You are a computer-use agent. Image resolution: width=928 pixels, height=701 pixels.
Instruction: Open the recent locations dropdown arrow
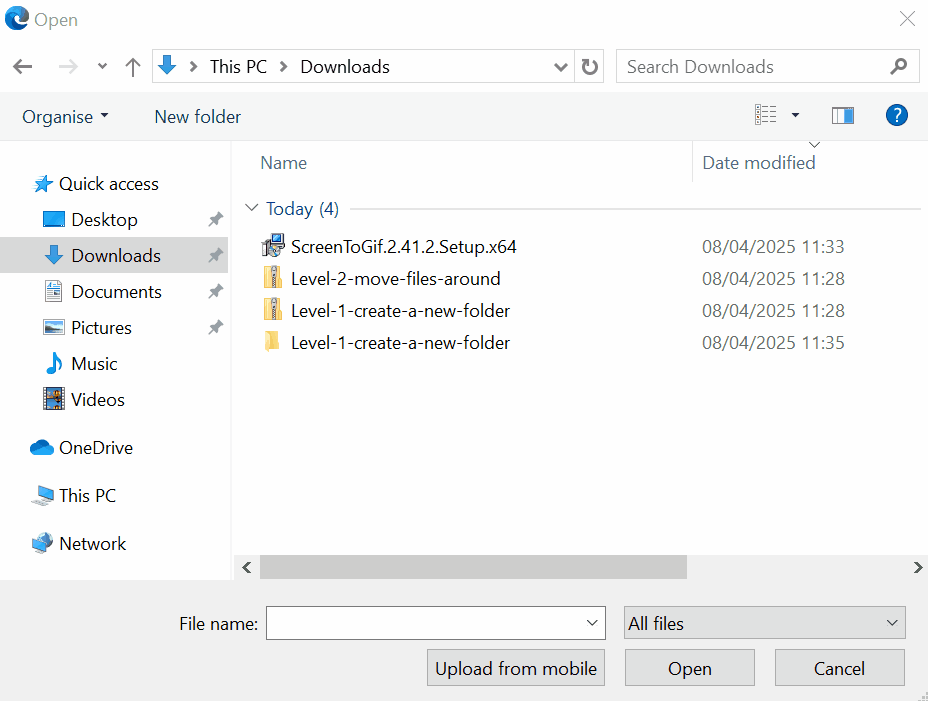coord(102,67)
